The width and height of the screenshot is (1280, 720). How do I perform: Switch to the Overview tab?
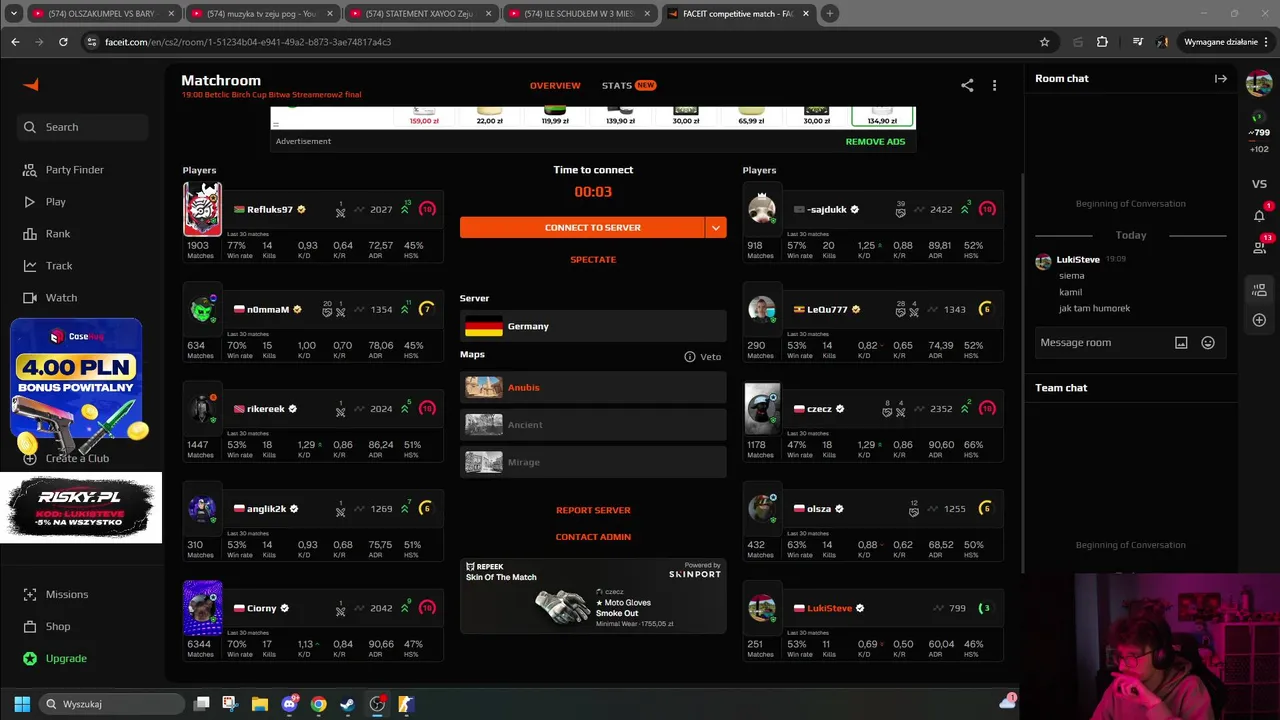tap(555, 86)
